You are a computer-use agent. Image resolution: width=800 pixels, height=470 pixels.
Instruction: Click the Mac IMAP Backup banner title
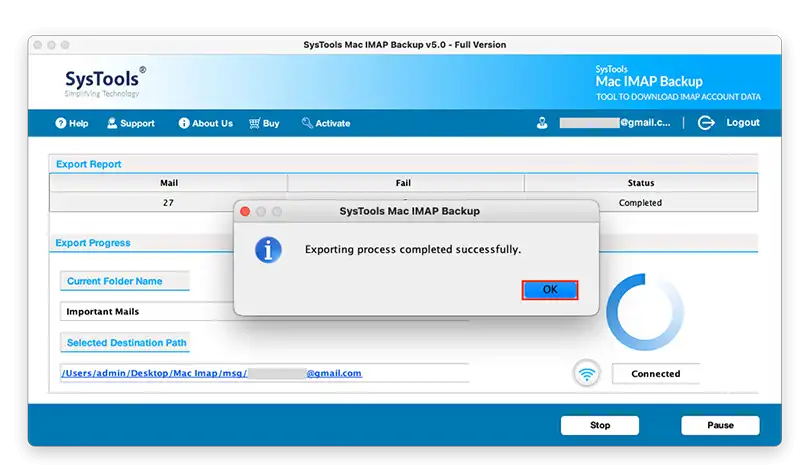[649, 81]
